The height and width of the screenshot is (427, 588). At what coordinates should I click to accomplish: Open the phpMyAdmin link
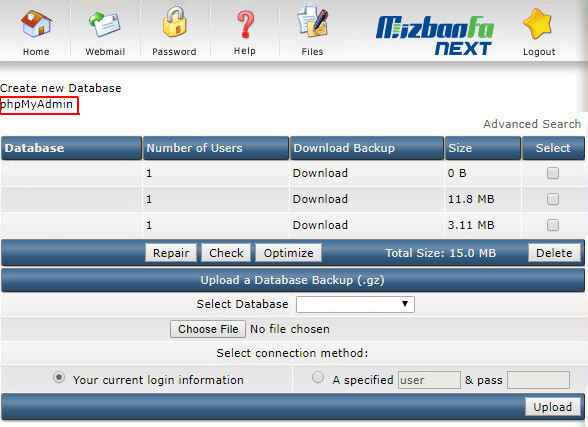pos(36,104)
